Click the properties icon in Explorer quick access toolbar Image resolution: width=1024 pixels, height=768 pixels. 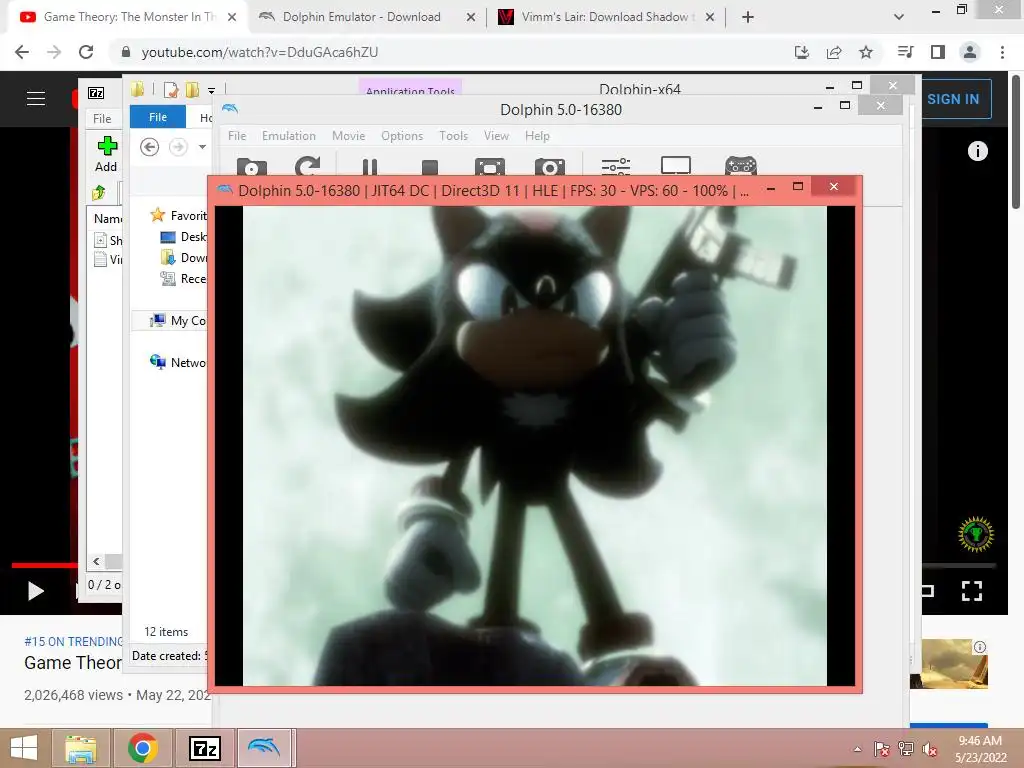[171, 89]
